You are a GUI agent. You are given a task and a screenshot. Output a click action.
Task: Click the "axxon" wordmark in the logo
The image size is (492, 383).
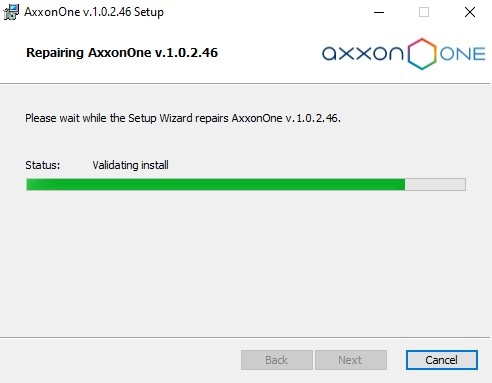point(363,54)
